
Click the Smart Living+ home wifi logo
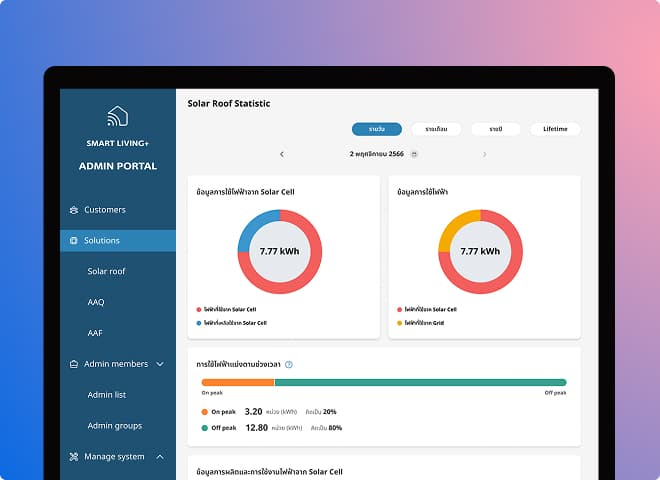[x=117, y=116]
